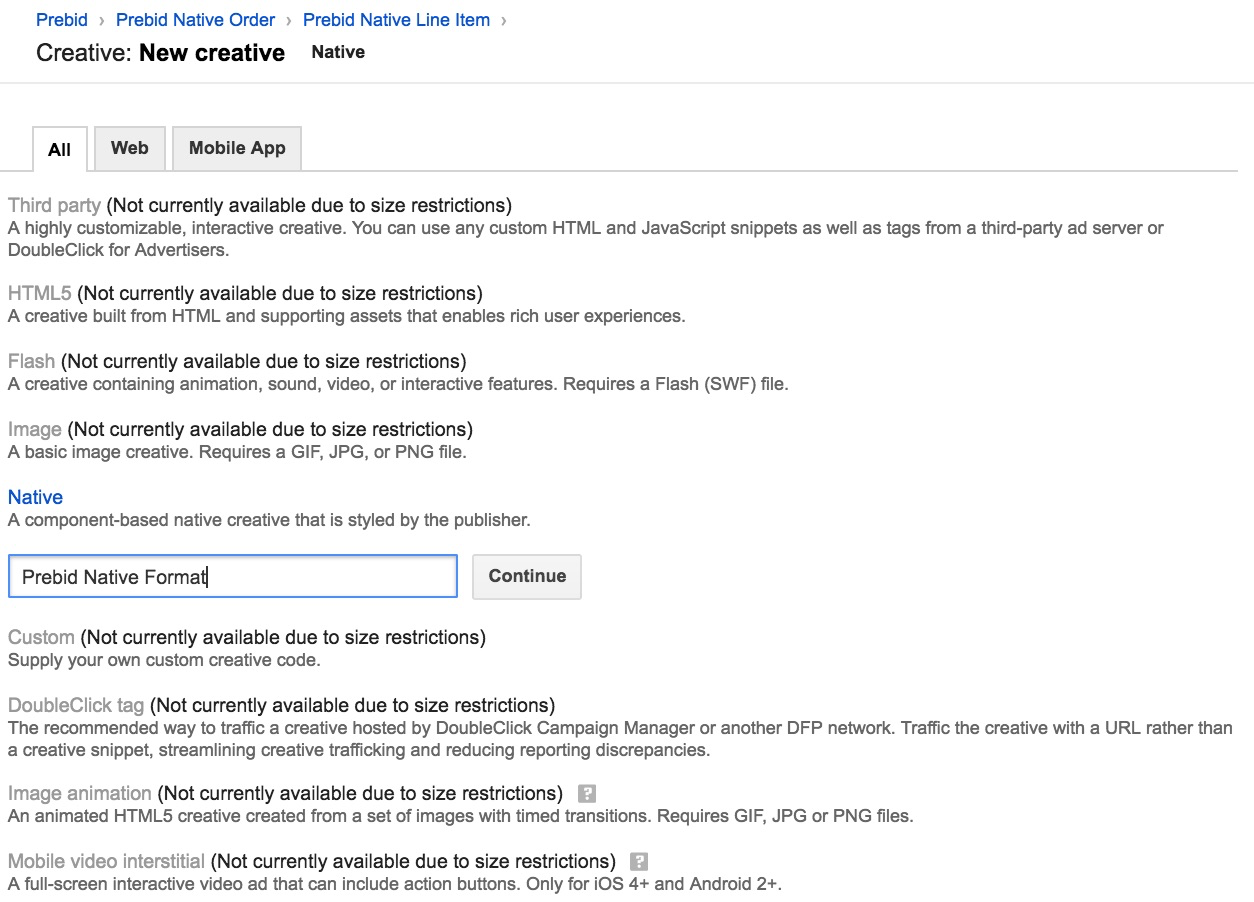The height and width of the screenshot is (902, 1254).
Task: Select the Third party creative option
Action: [54, 205]
